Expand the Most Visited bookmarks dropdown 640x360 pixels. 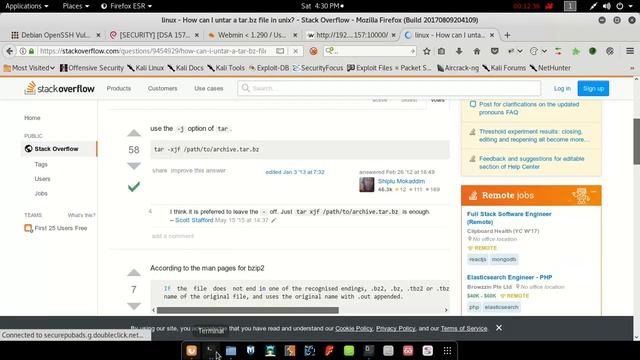pos(29,68)
